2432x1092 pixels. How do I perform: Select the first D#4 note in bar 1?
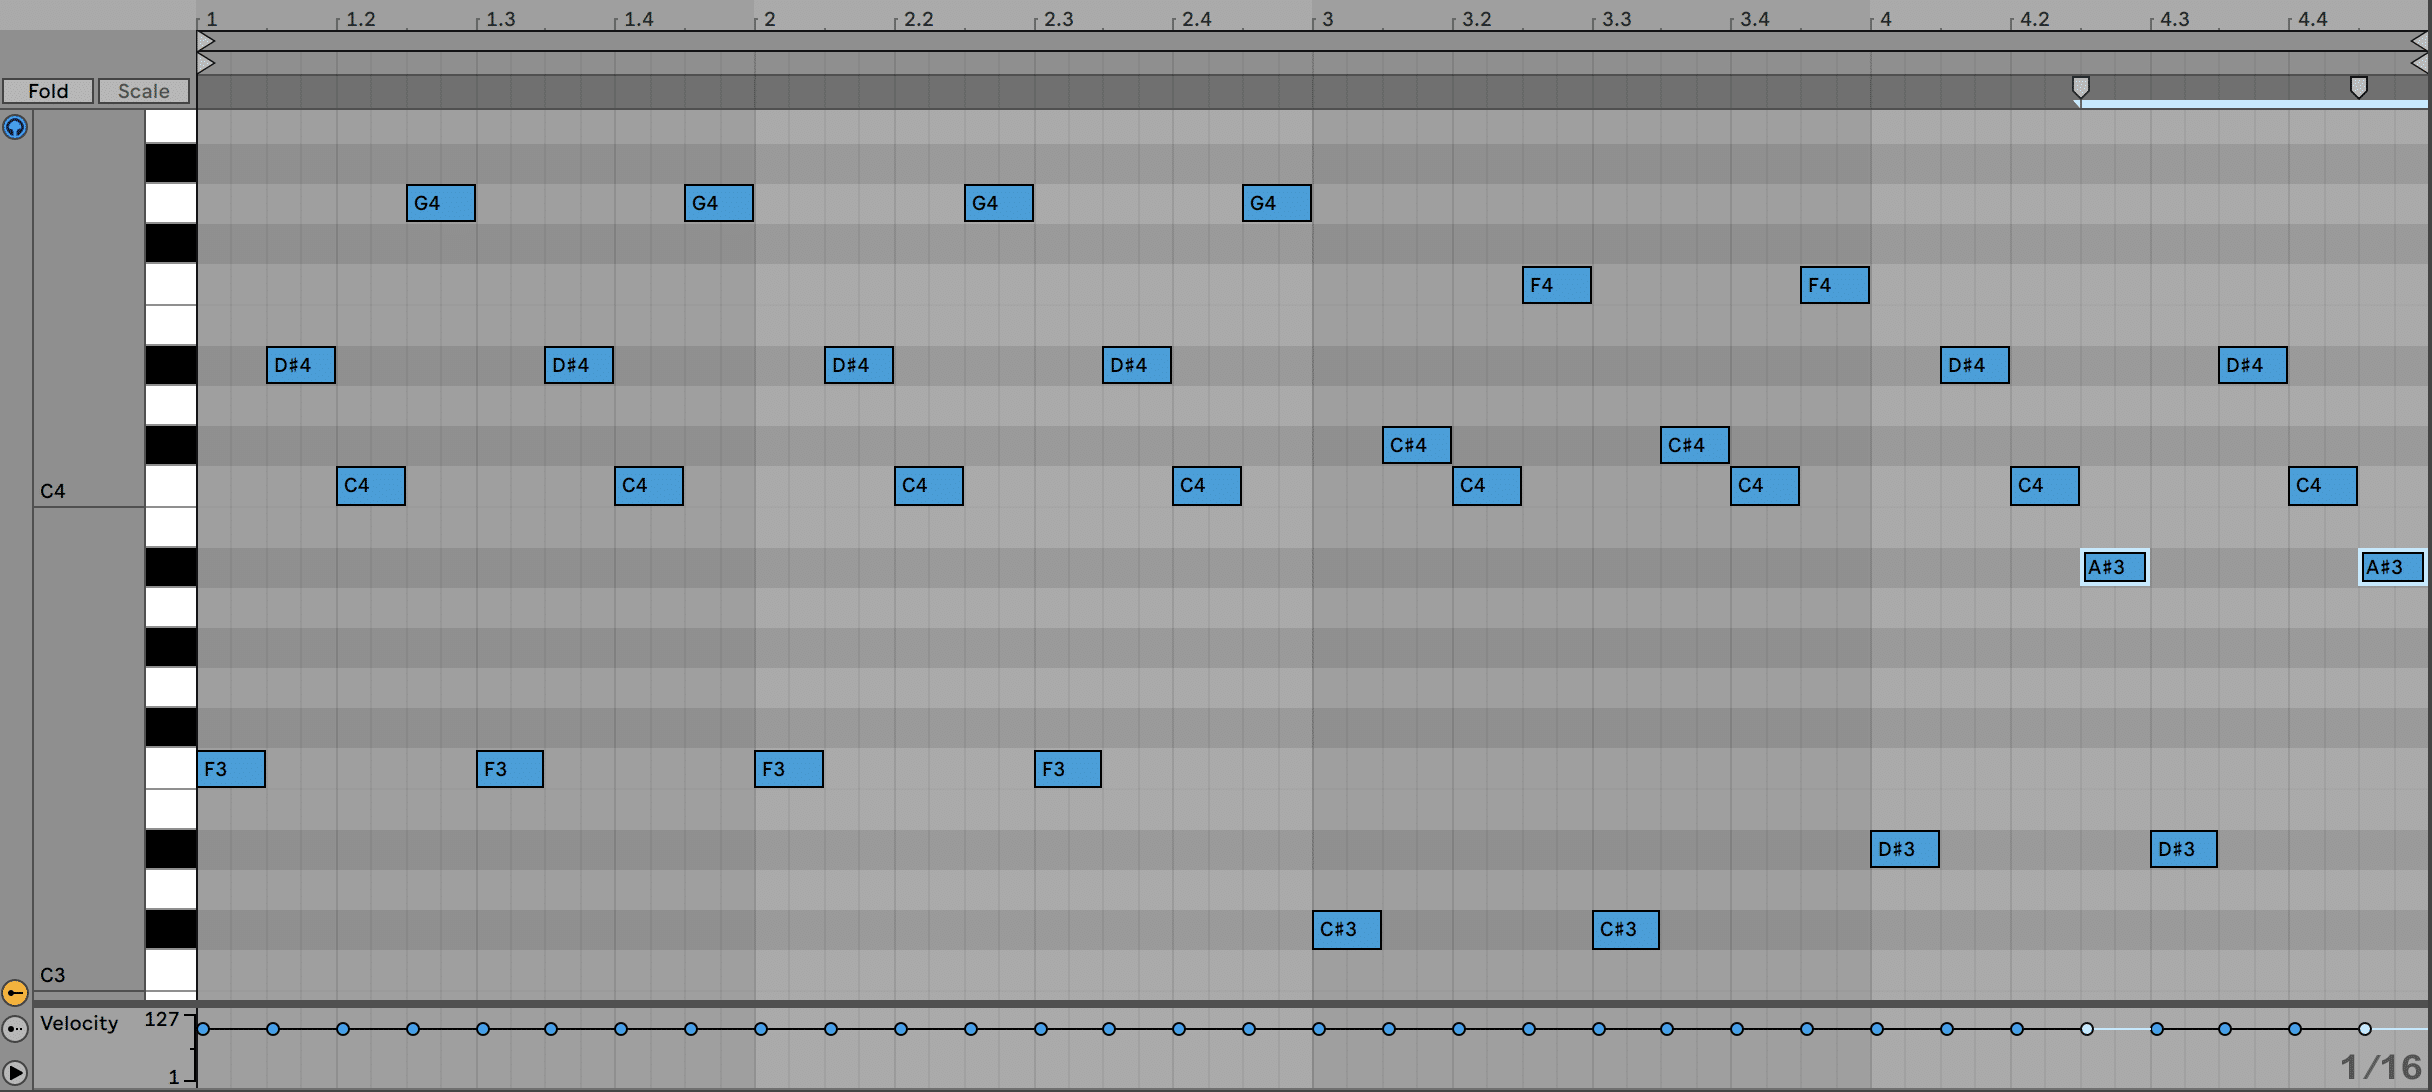click(301, 365)
